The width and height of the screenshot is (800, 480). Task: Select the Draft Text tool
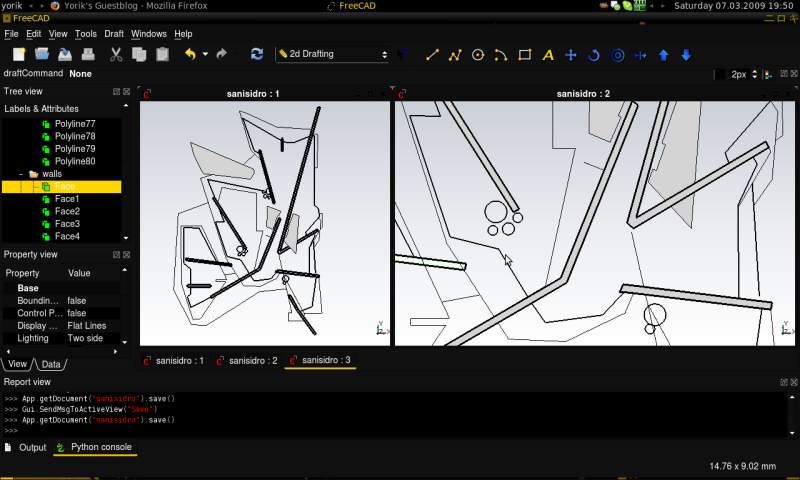[x=547, y=54]
